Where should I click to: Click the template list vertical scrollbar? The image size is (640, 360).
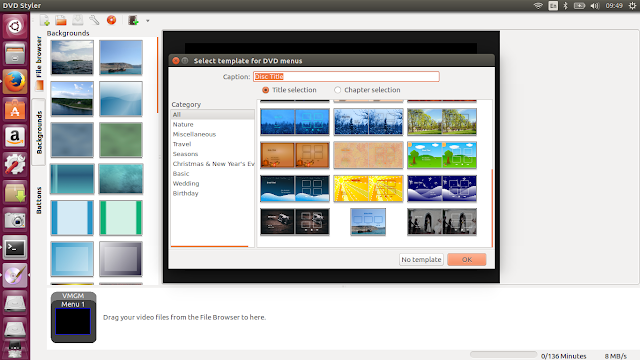click(x=492, y=208)
